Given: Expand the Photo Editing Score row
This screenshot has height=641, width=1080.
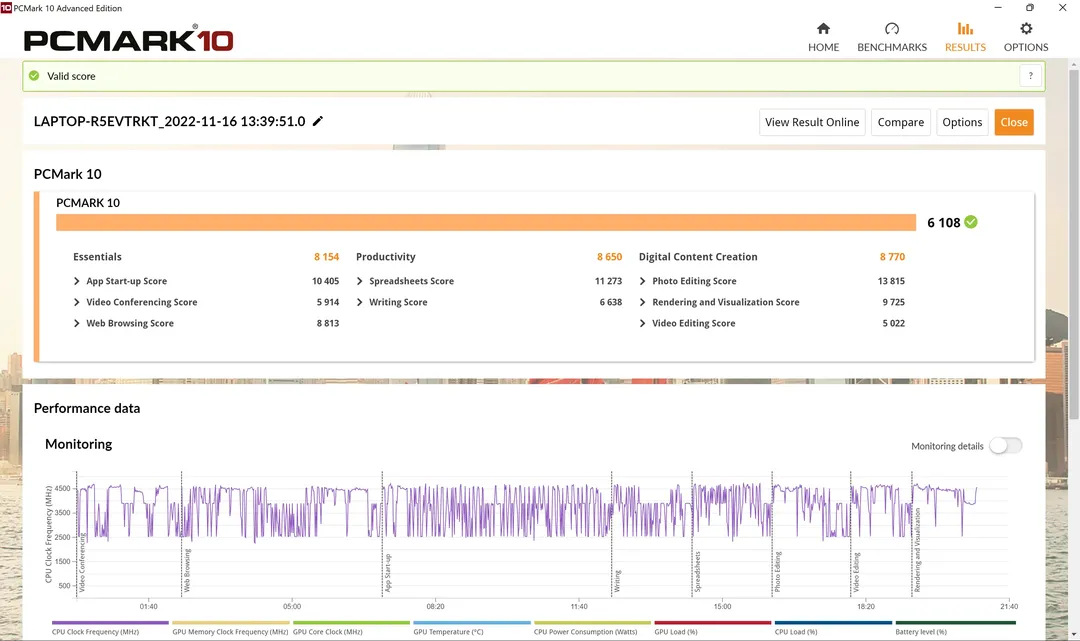Looking at the screenshot, I should [643, 281].
